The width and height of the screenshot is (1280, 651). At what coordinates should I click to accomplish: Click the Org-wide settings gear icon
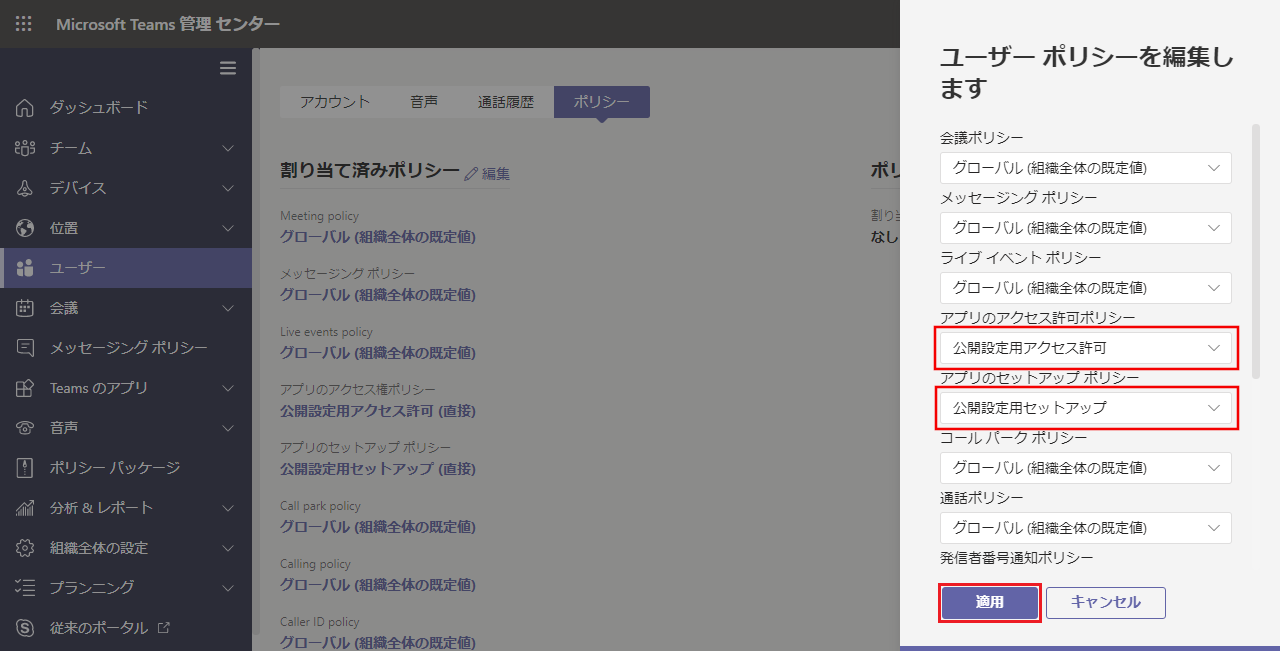click(x=26, y=547)
